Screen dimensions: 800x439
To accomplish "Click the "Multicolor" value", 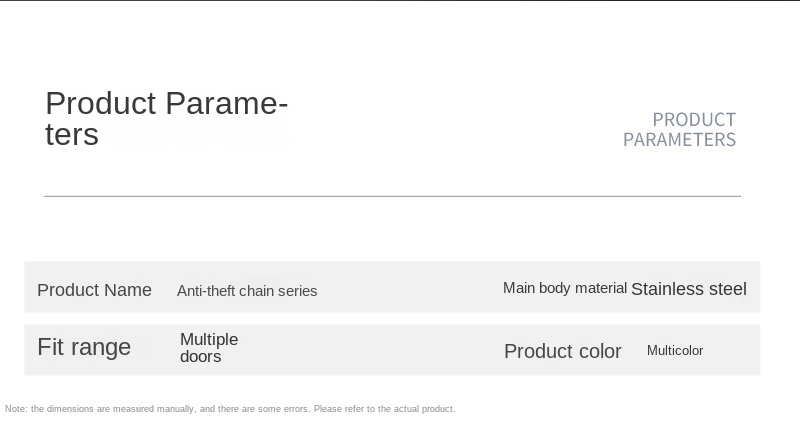I will [675, 351].
